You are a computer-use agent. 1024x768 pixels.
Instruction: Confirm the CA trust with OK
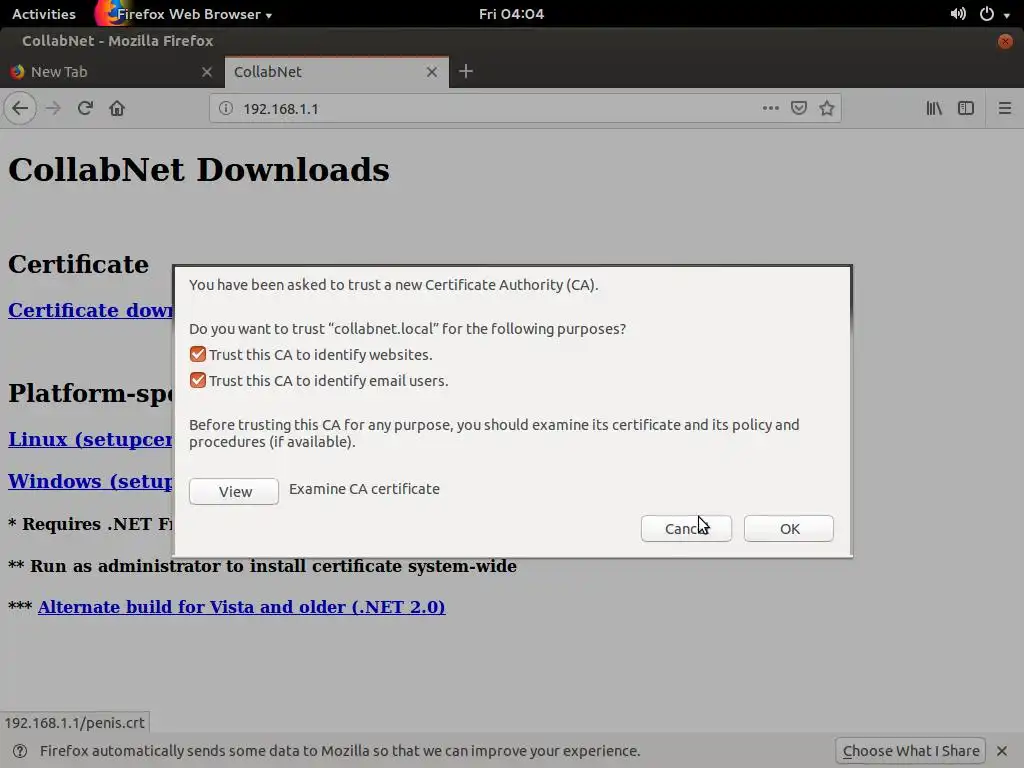(789, 528)
